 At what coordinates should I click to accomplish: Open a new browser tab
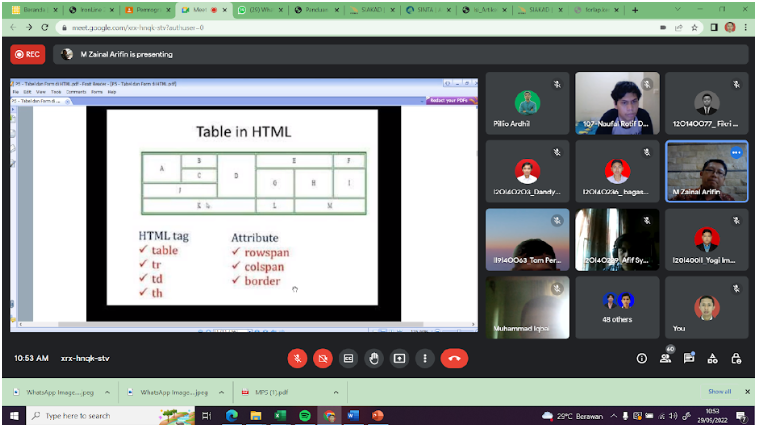click(636, 10)
